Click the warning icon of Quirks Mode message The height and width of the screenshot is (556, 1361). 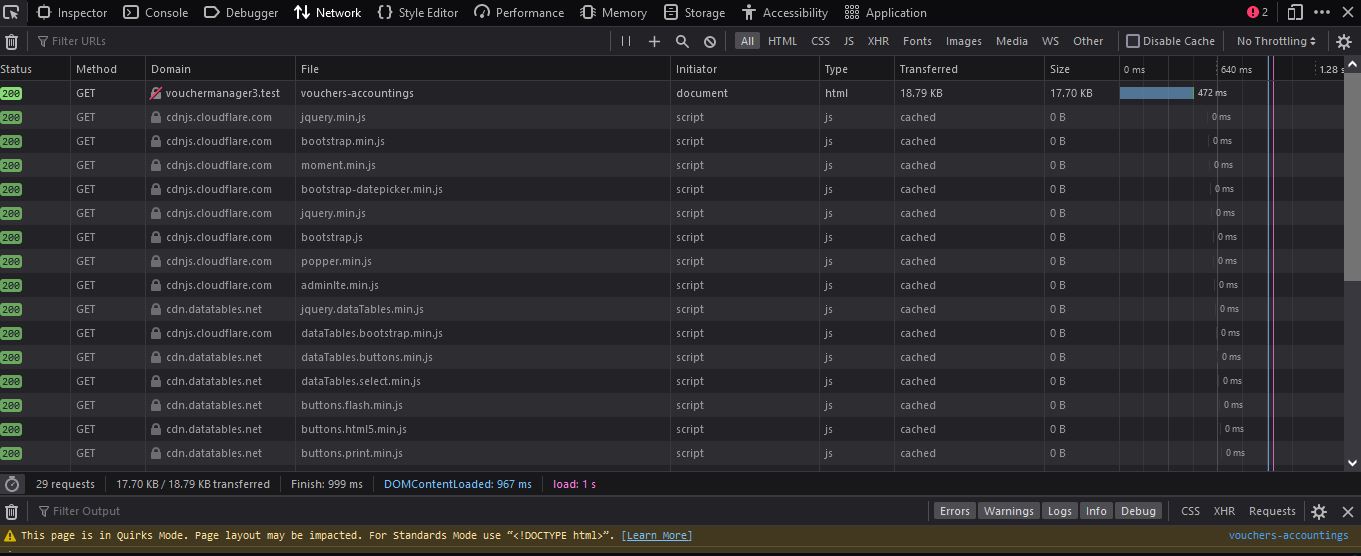coord(10,536)
